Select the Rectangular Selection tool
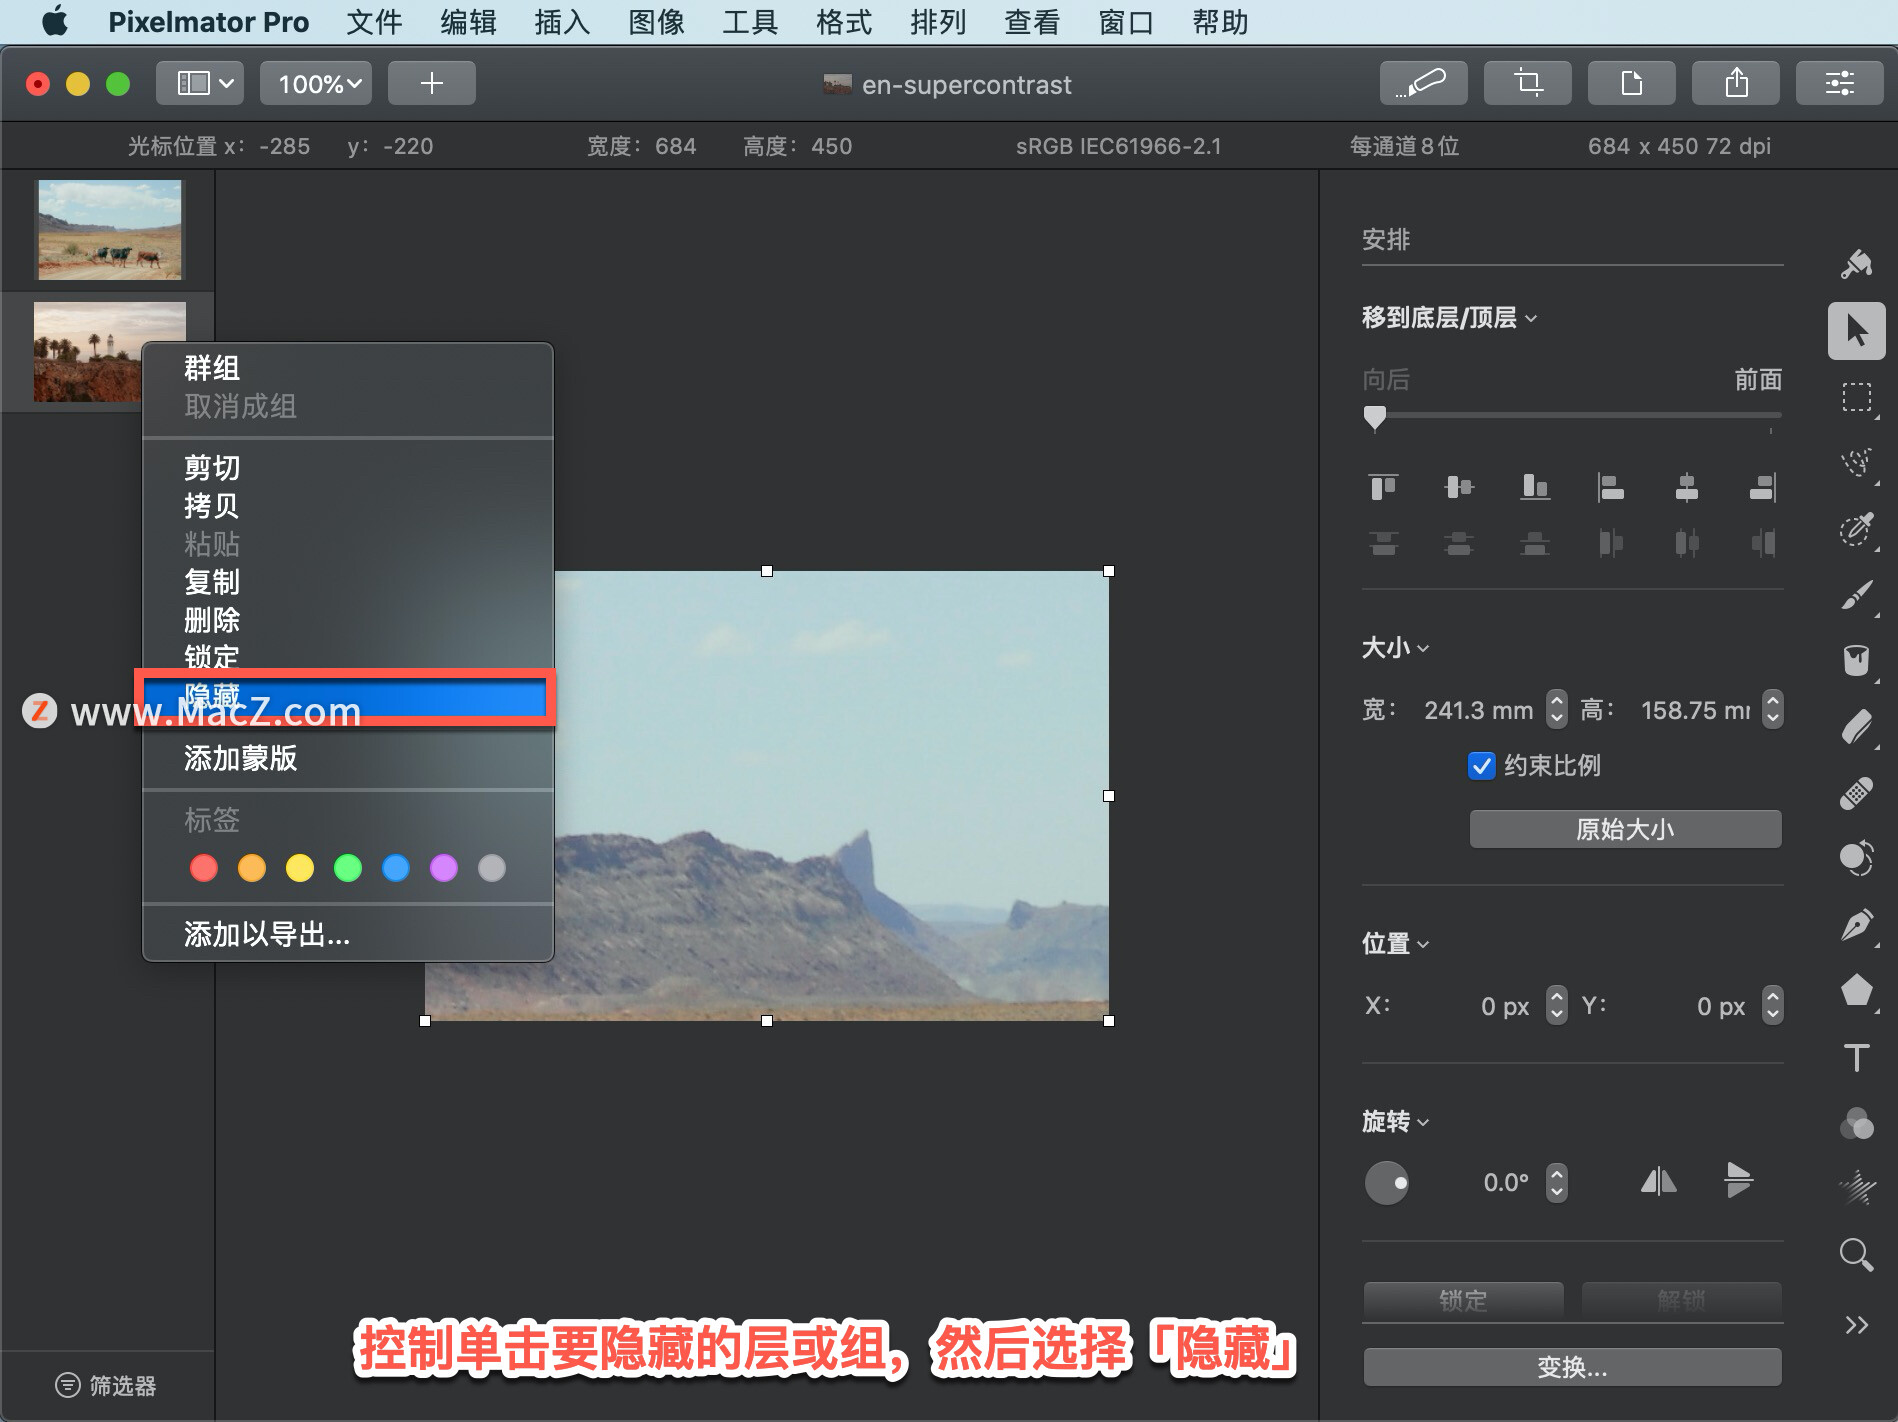 pyautogui.click(x=1856, y=397)
